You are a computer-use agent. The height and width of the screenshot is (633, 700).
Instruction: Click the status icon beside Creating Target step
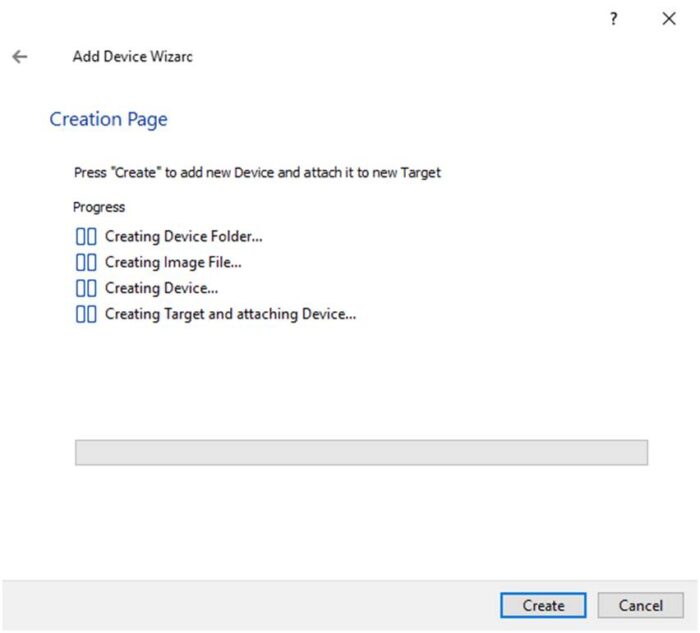[86, 315]
